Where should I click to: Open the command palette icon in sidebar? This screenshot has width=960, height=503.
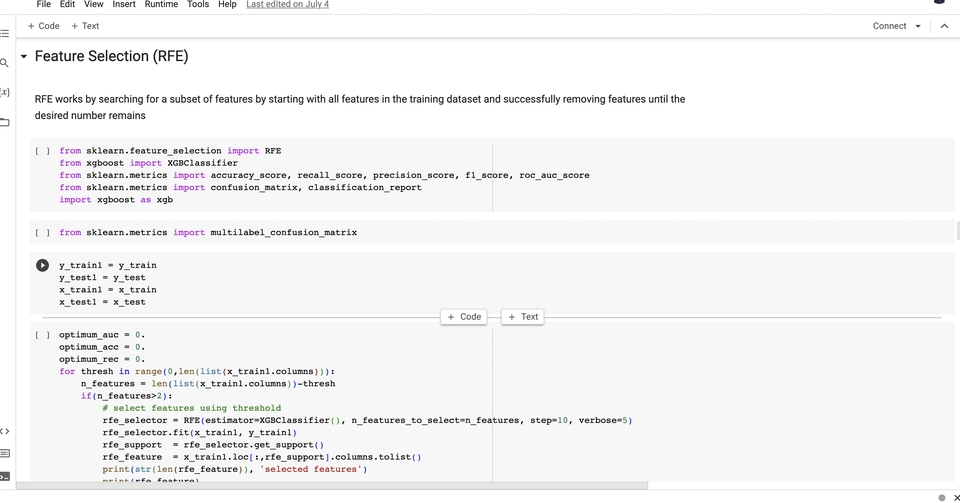pyautogui.click(x=4, y=453)
